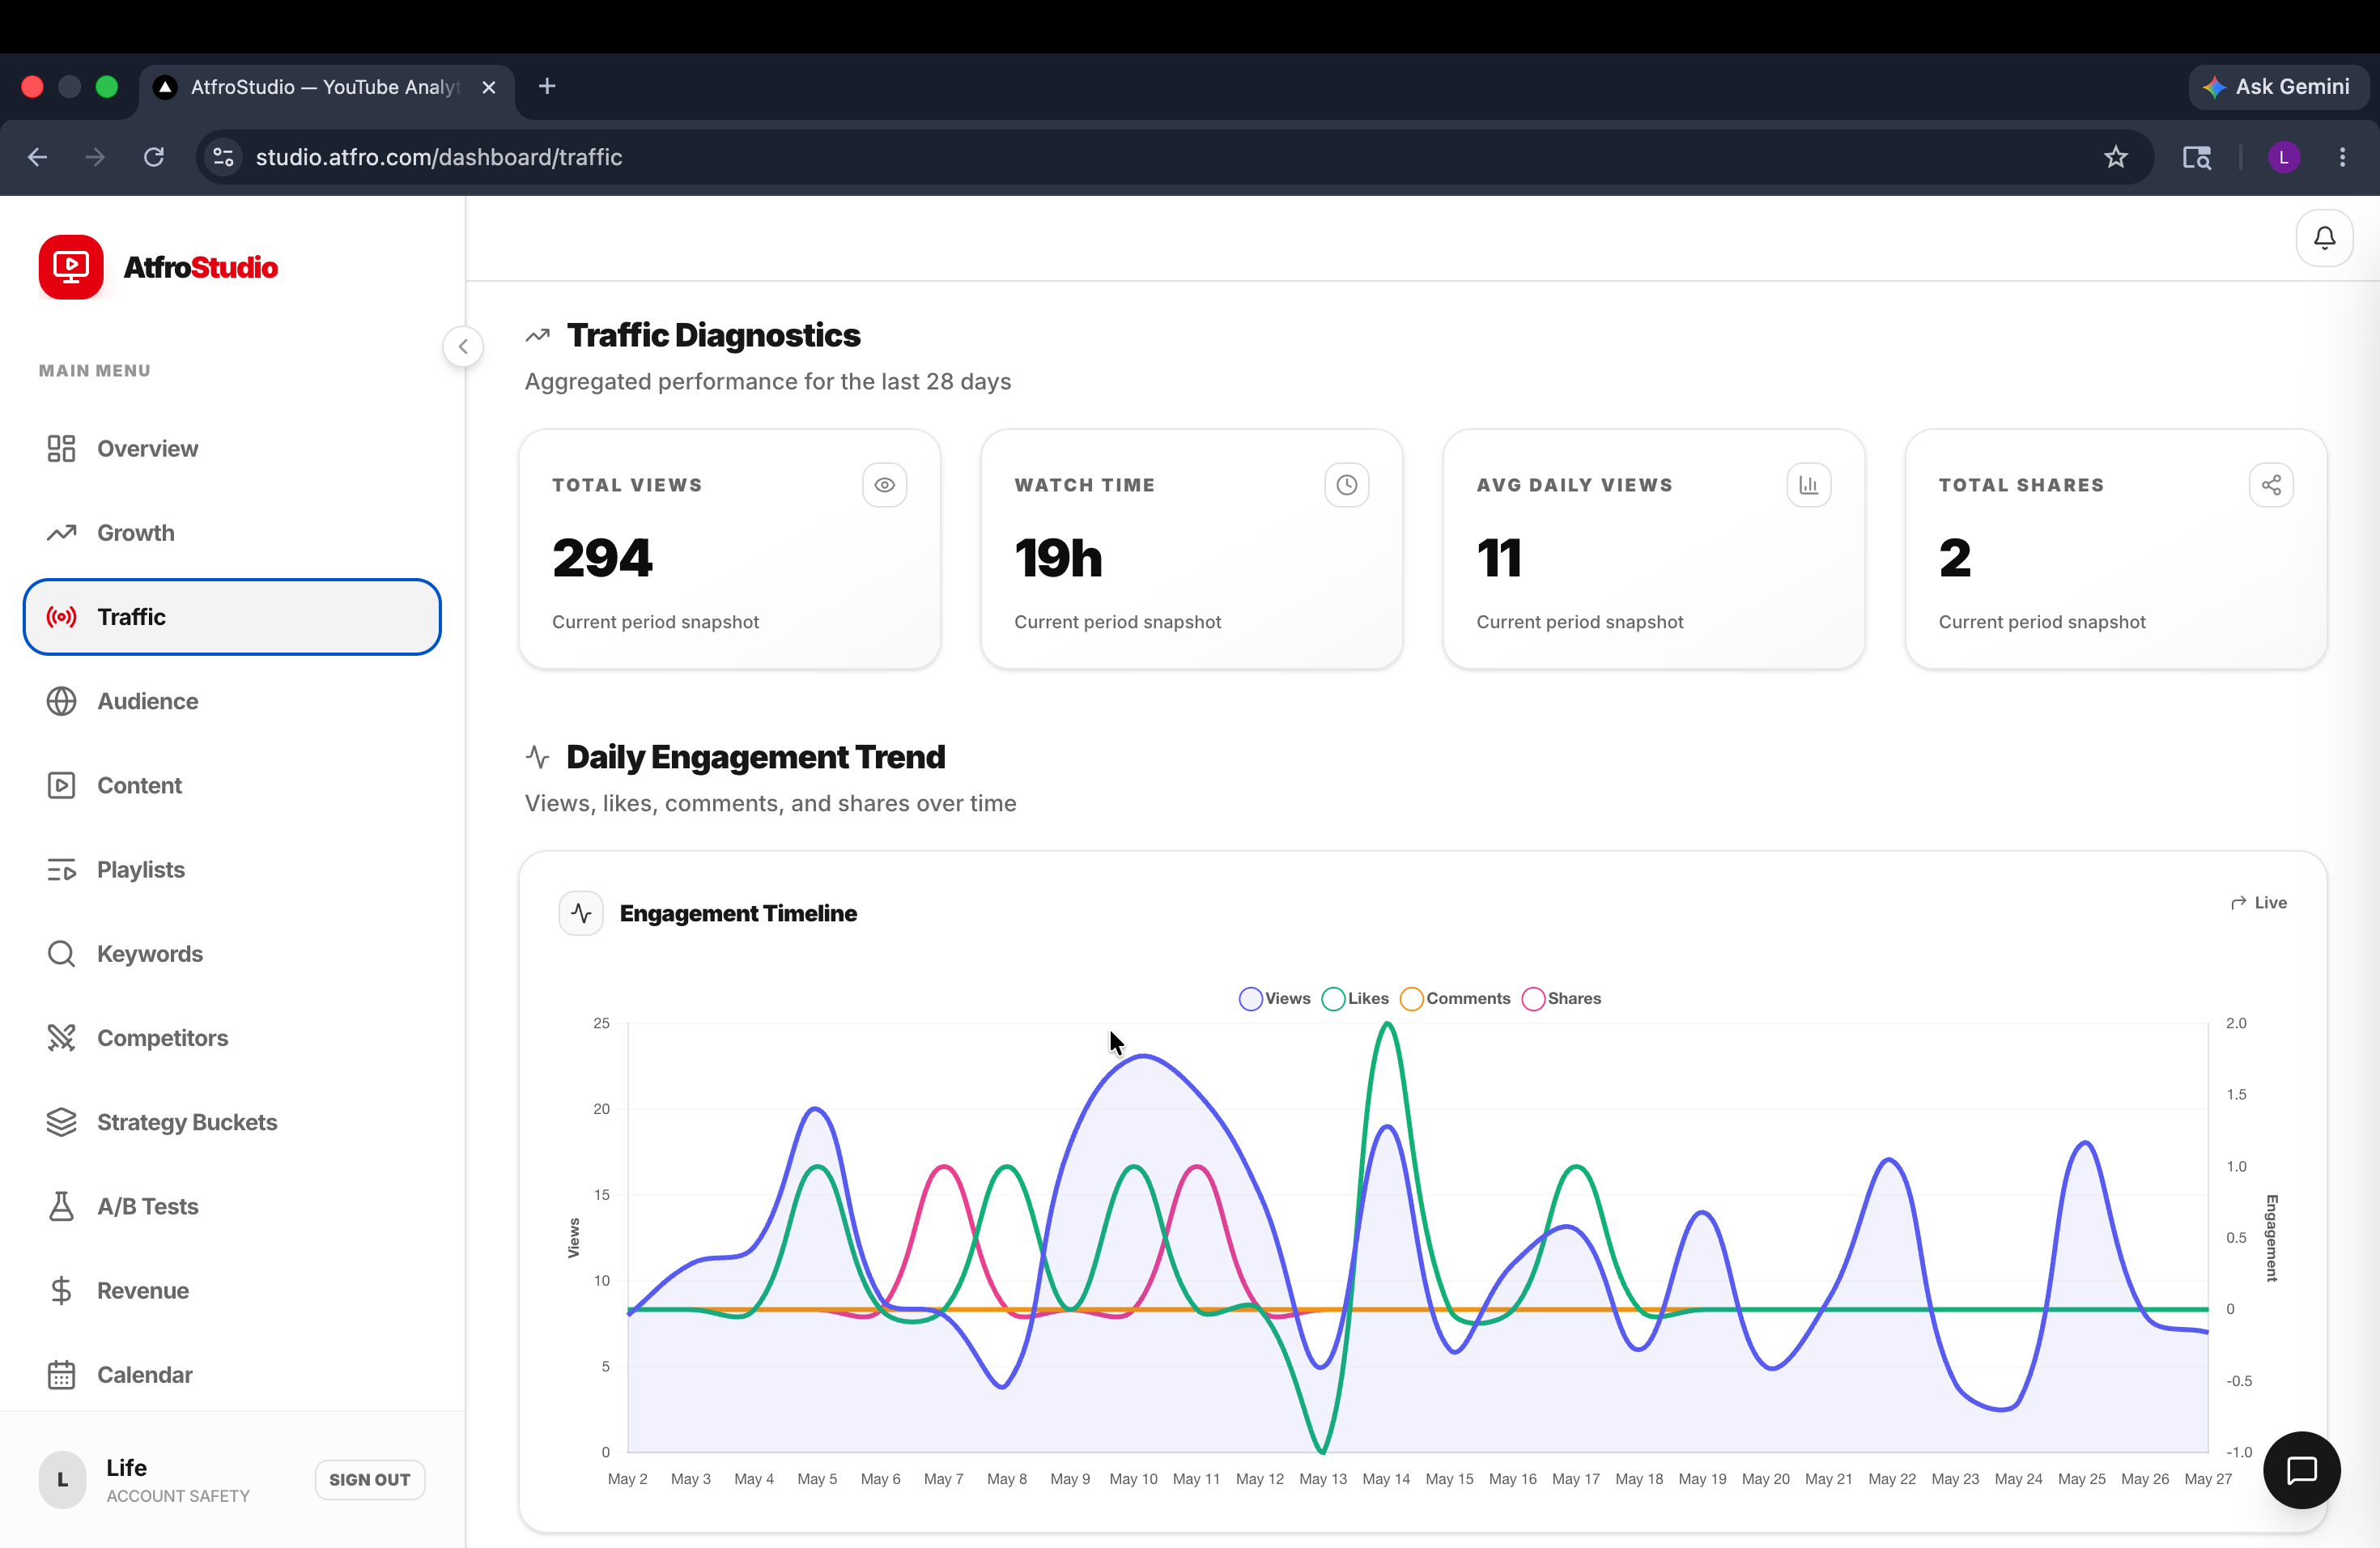Click the eye icon on Total Views card
This screenshot has width=2380, height=1548.
tap(884, 485)
